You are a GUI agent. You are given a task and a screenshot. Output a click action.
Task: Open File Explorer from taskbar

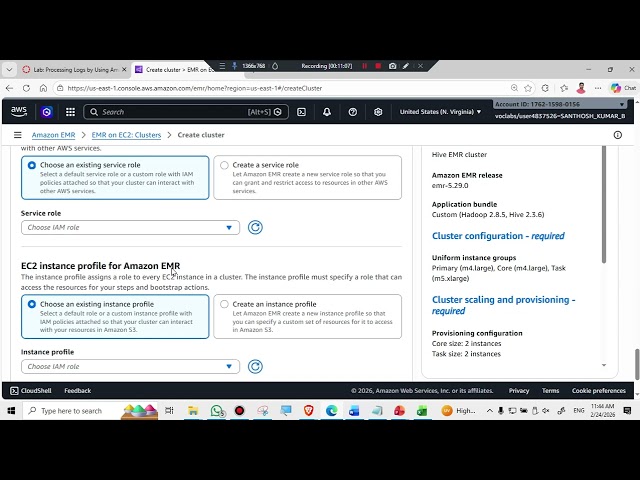click(x=193, y=411)
